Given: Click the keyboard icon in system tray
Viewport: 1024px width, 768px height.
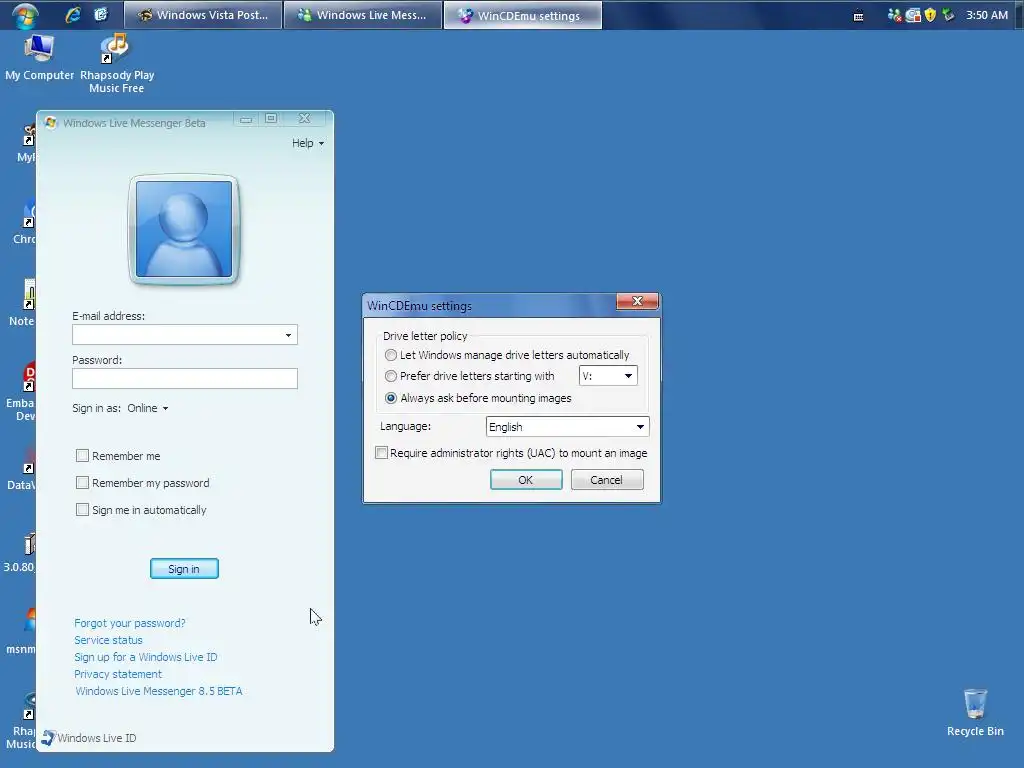Looking at the screenshot, I should tap(859, 16).
